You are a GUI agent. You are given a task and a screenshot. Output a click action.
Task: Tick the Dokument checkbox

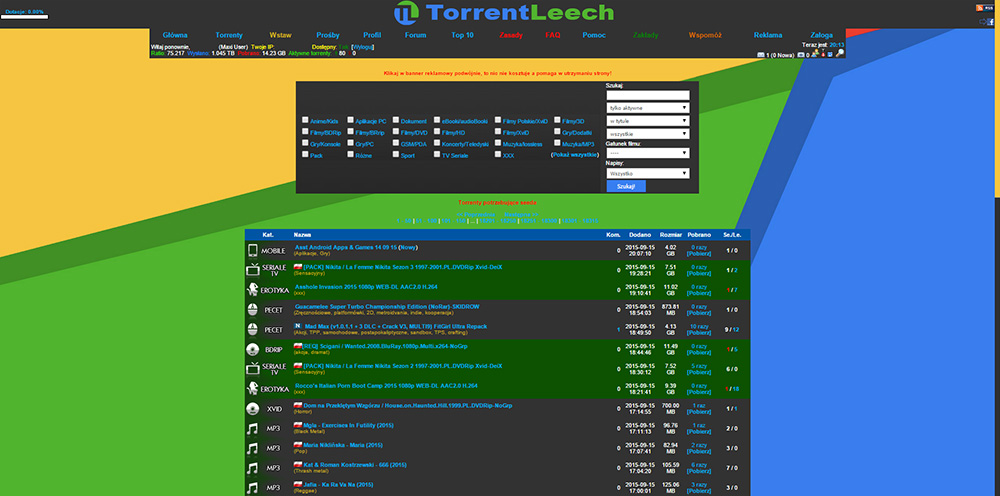(396, 119)
